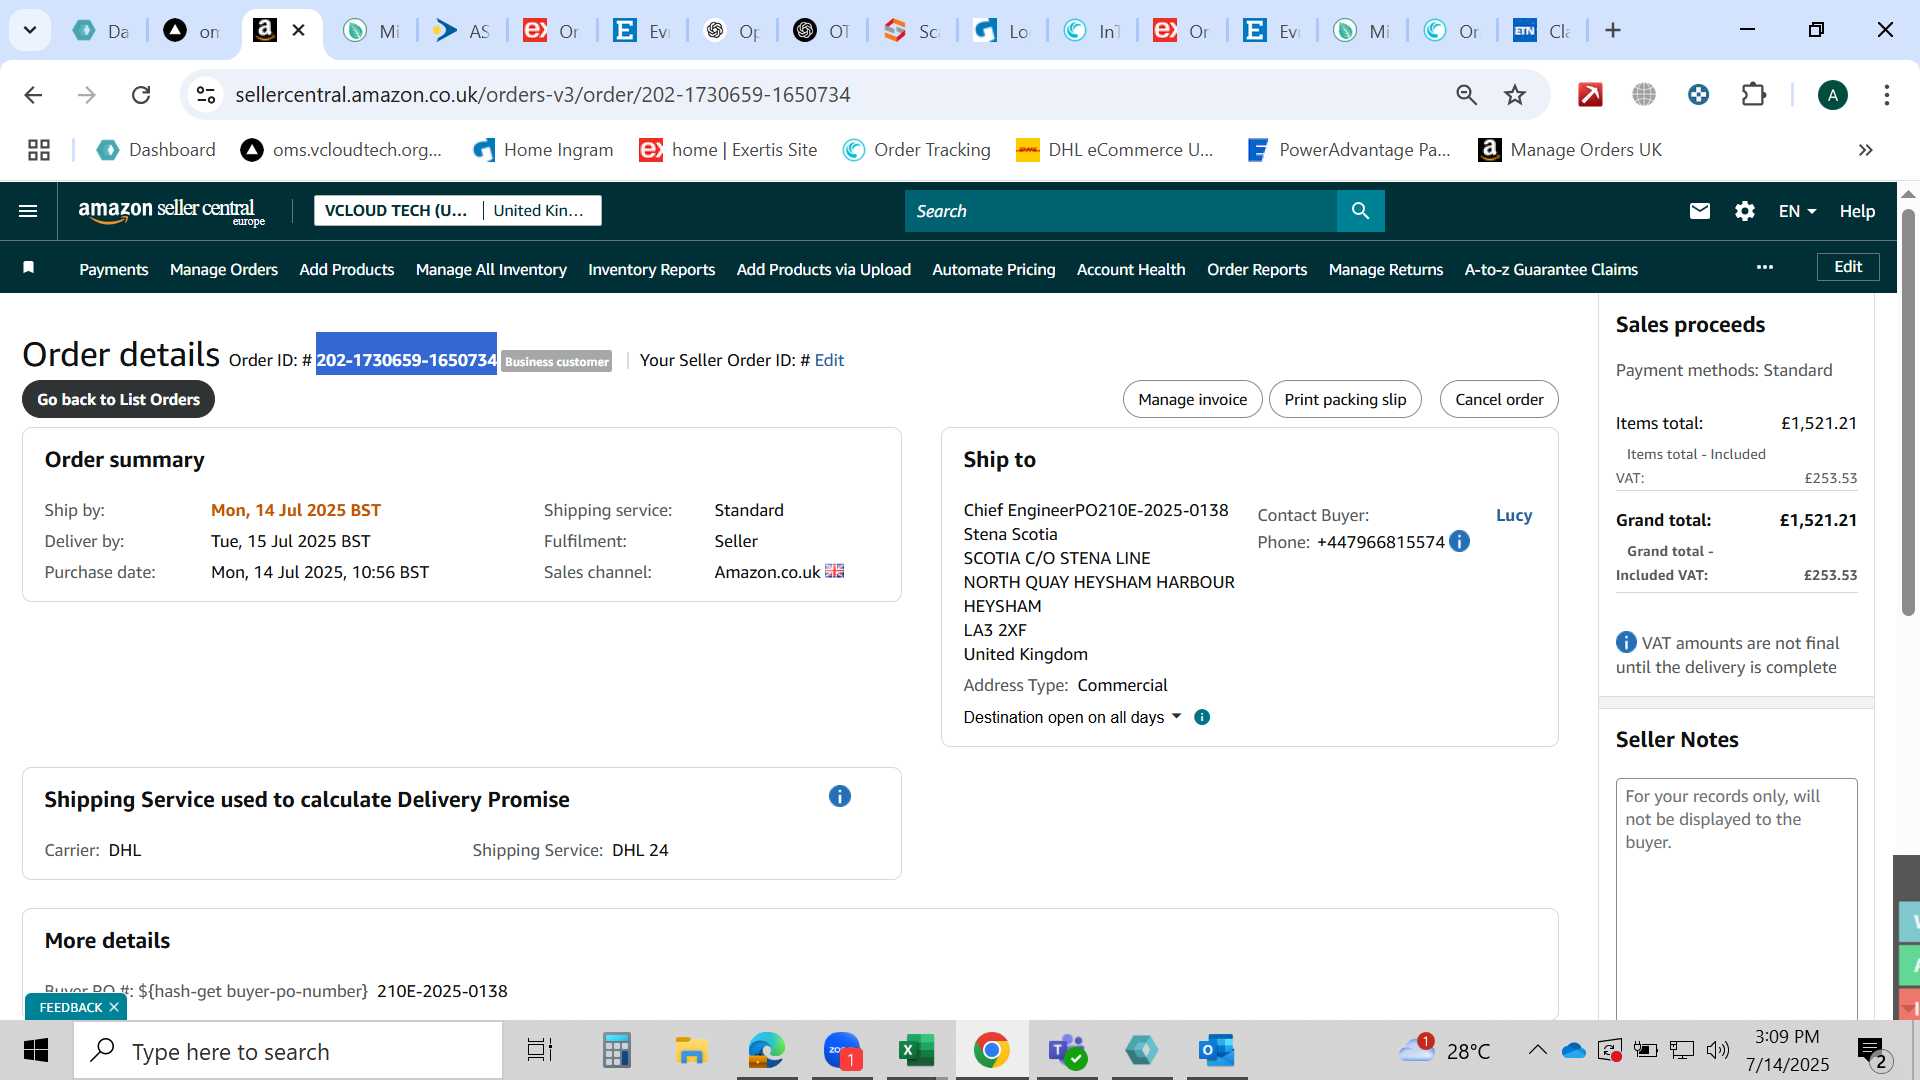Click the zoom magnifier icon in the address bar
This screenshot has width=1920, height=1080.
coord(1466,95)
